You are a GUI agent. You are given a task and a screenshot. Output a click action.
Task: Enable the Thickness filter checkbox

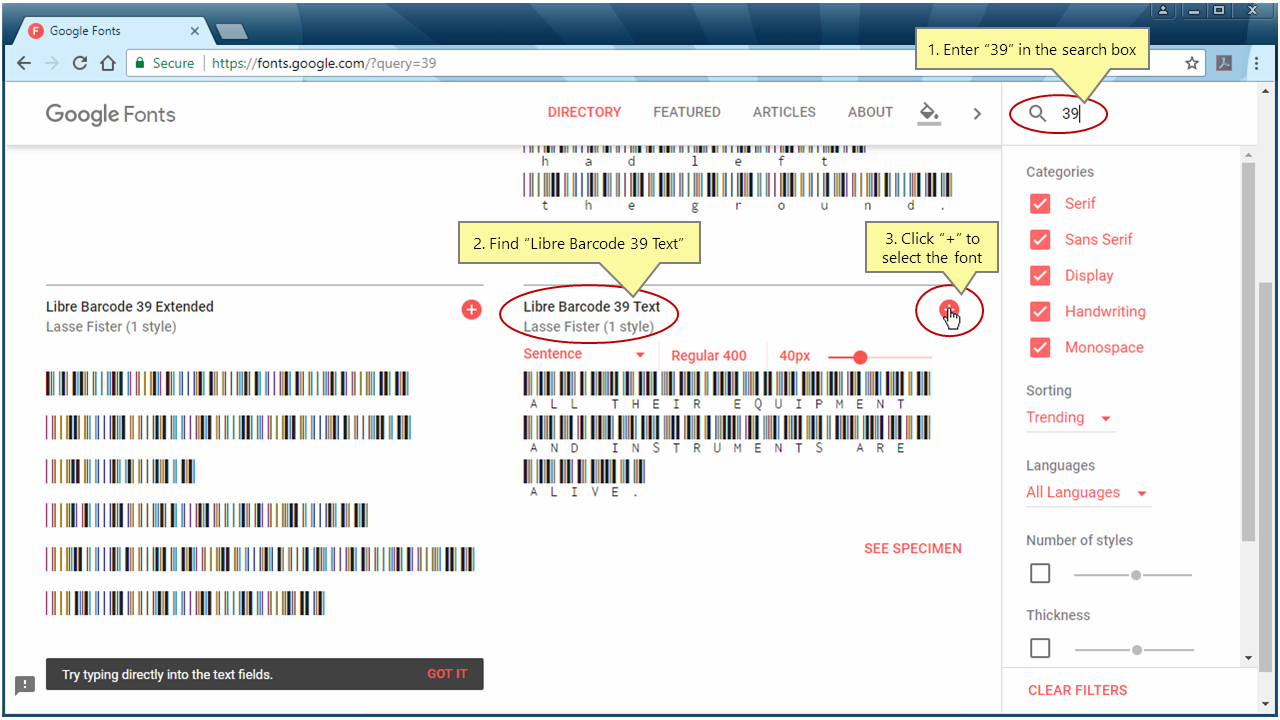(1040, 648)
